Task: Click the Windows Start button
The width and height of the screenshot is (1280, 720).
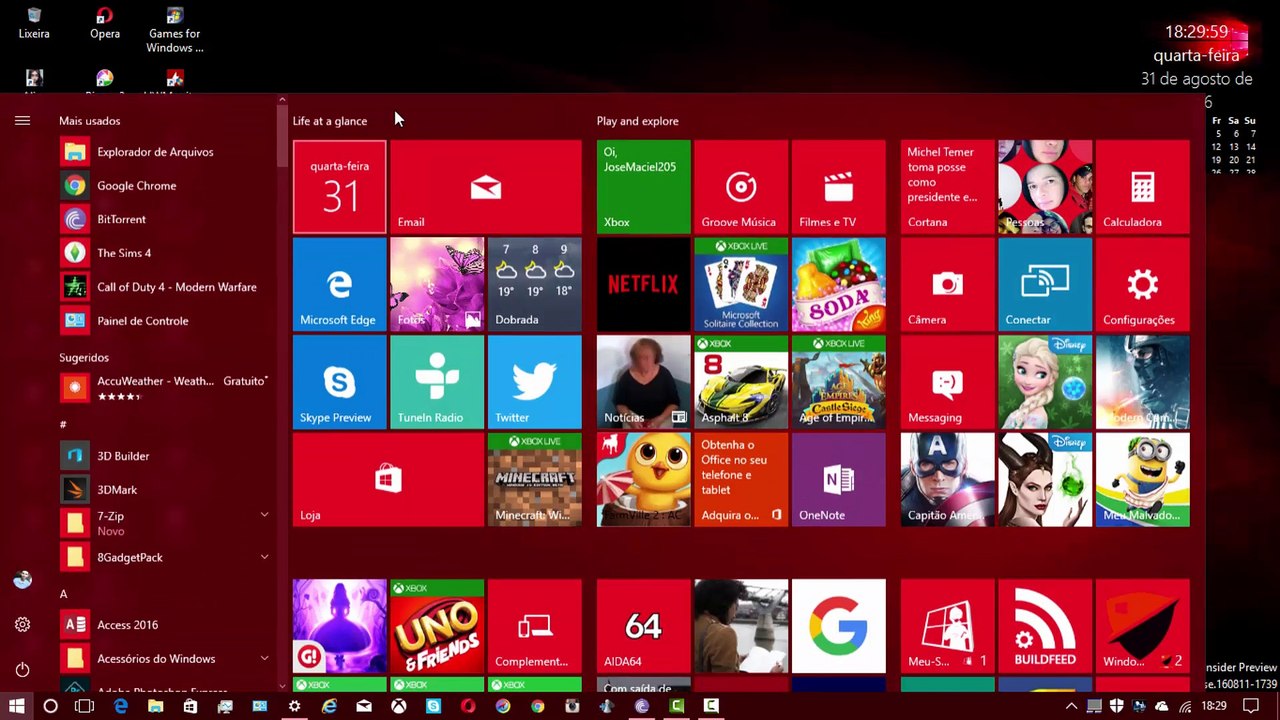Action: tap(16, 706)
